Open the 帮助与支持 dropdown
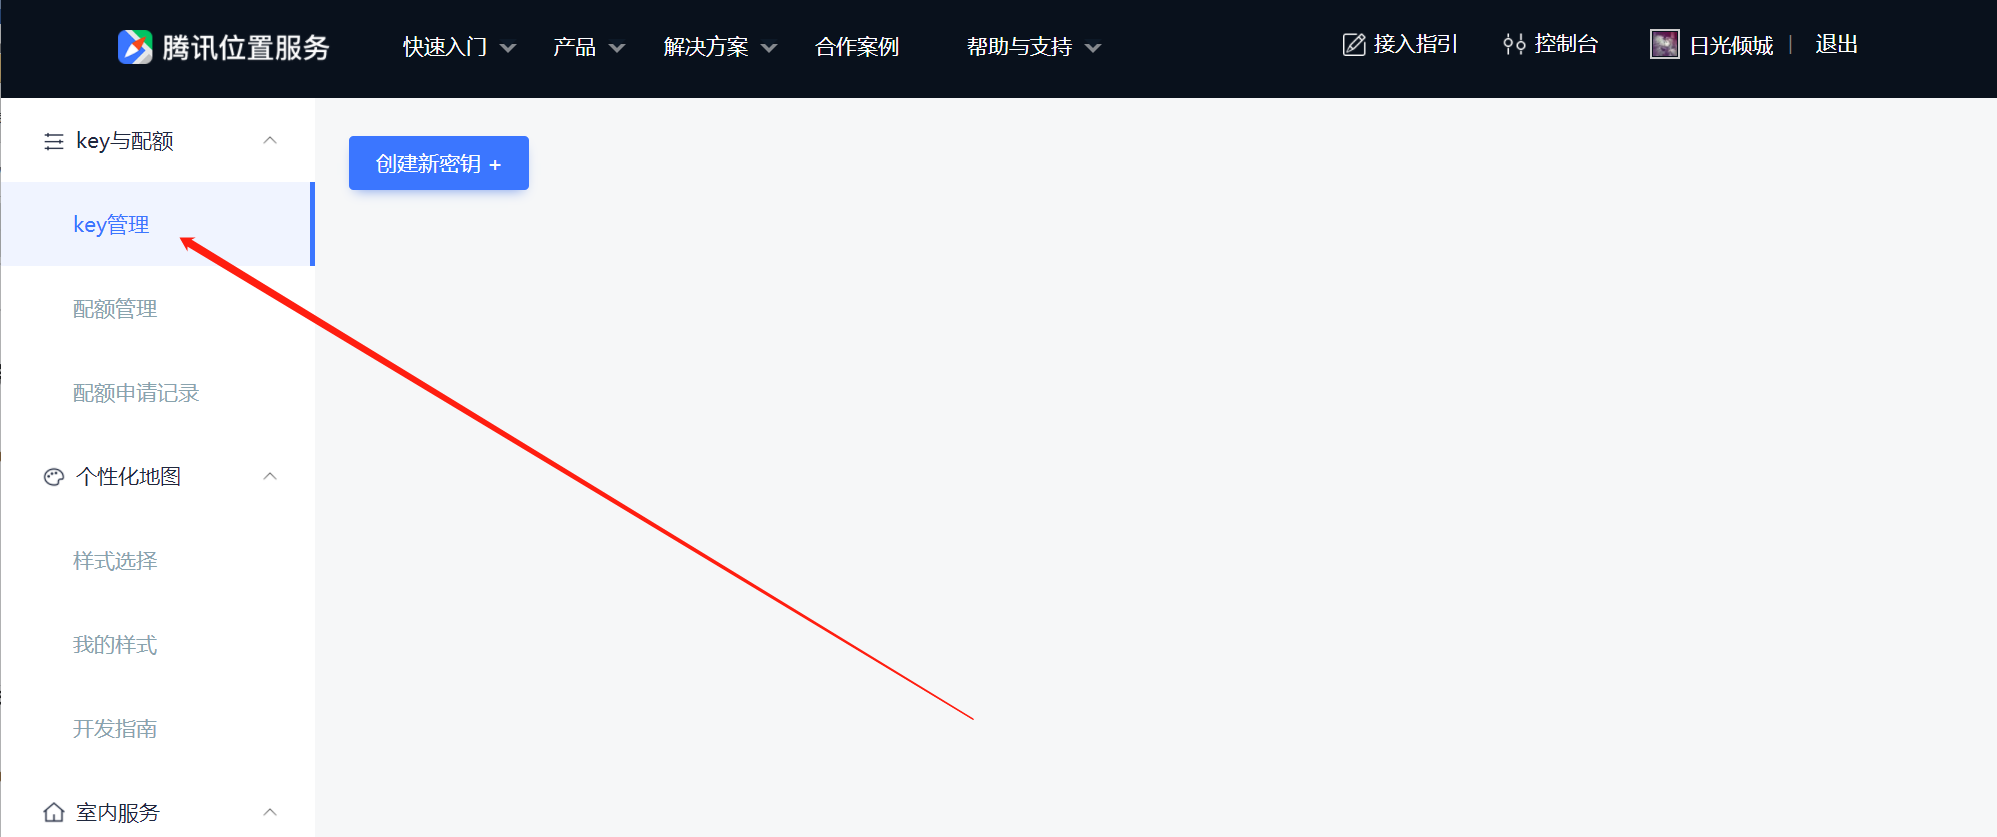 click(x=1034, y=47)
